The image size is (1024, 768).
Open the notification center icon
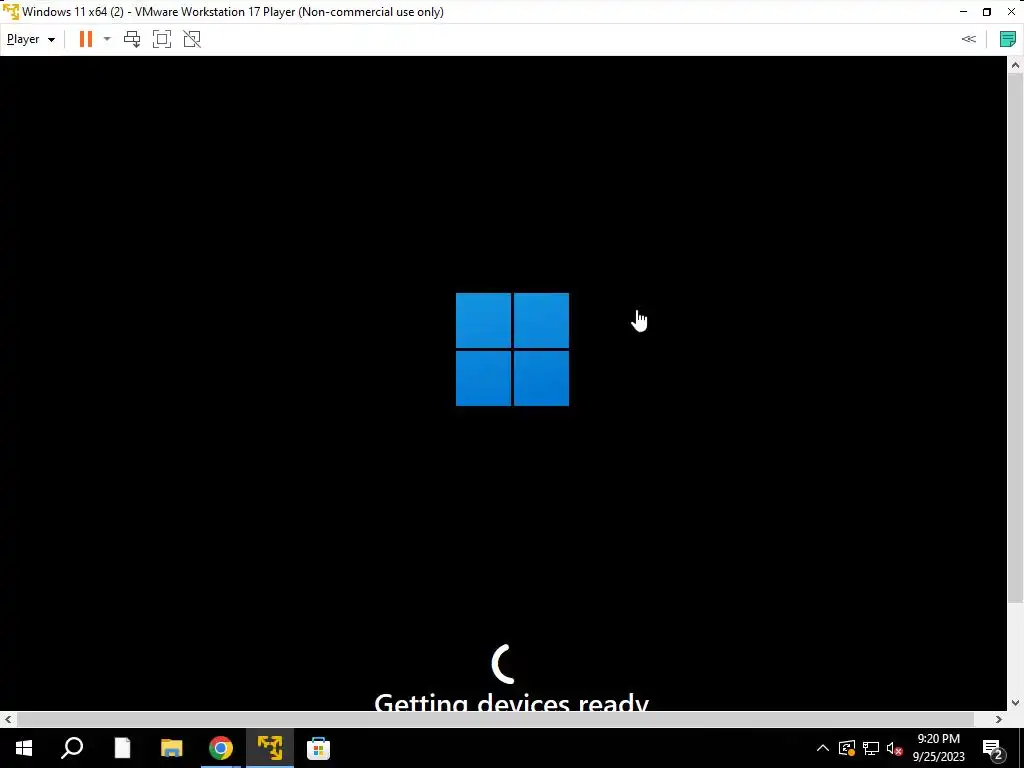tap(994, 748)
